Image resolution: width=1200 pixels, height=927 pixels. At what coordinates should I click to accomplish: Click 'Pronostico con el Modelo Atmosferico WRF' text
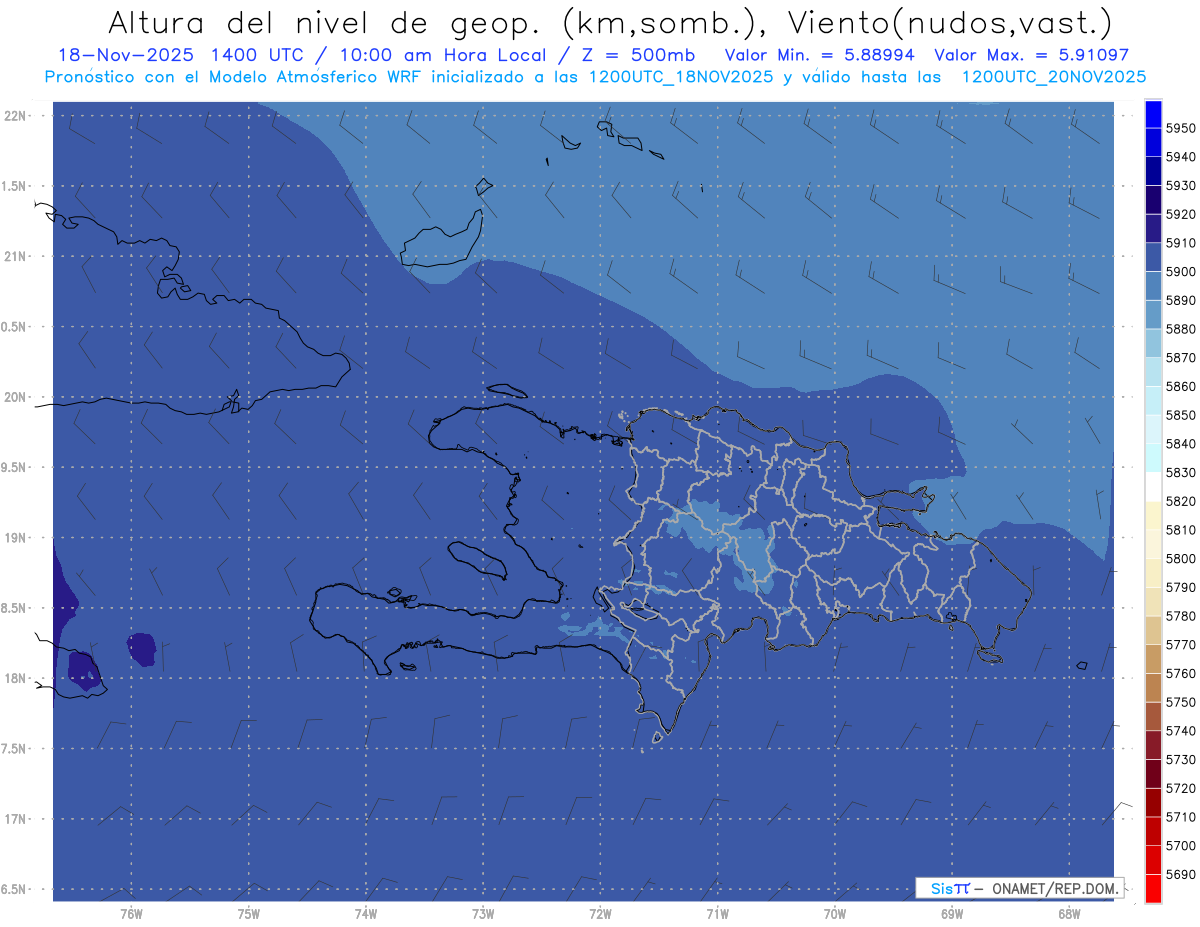pos(234,76)
